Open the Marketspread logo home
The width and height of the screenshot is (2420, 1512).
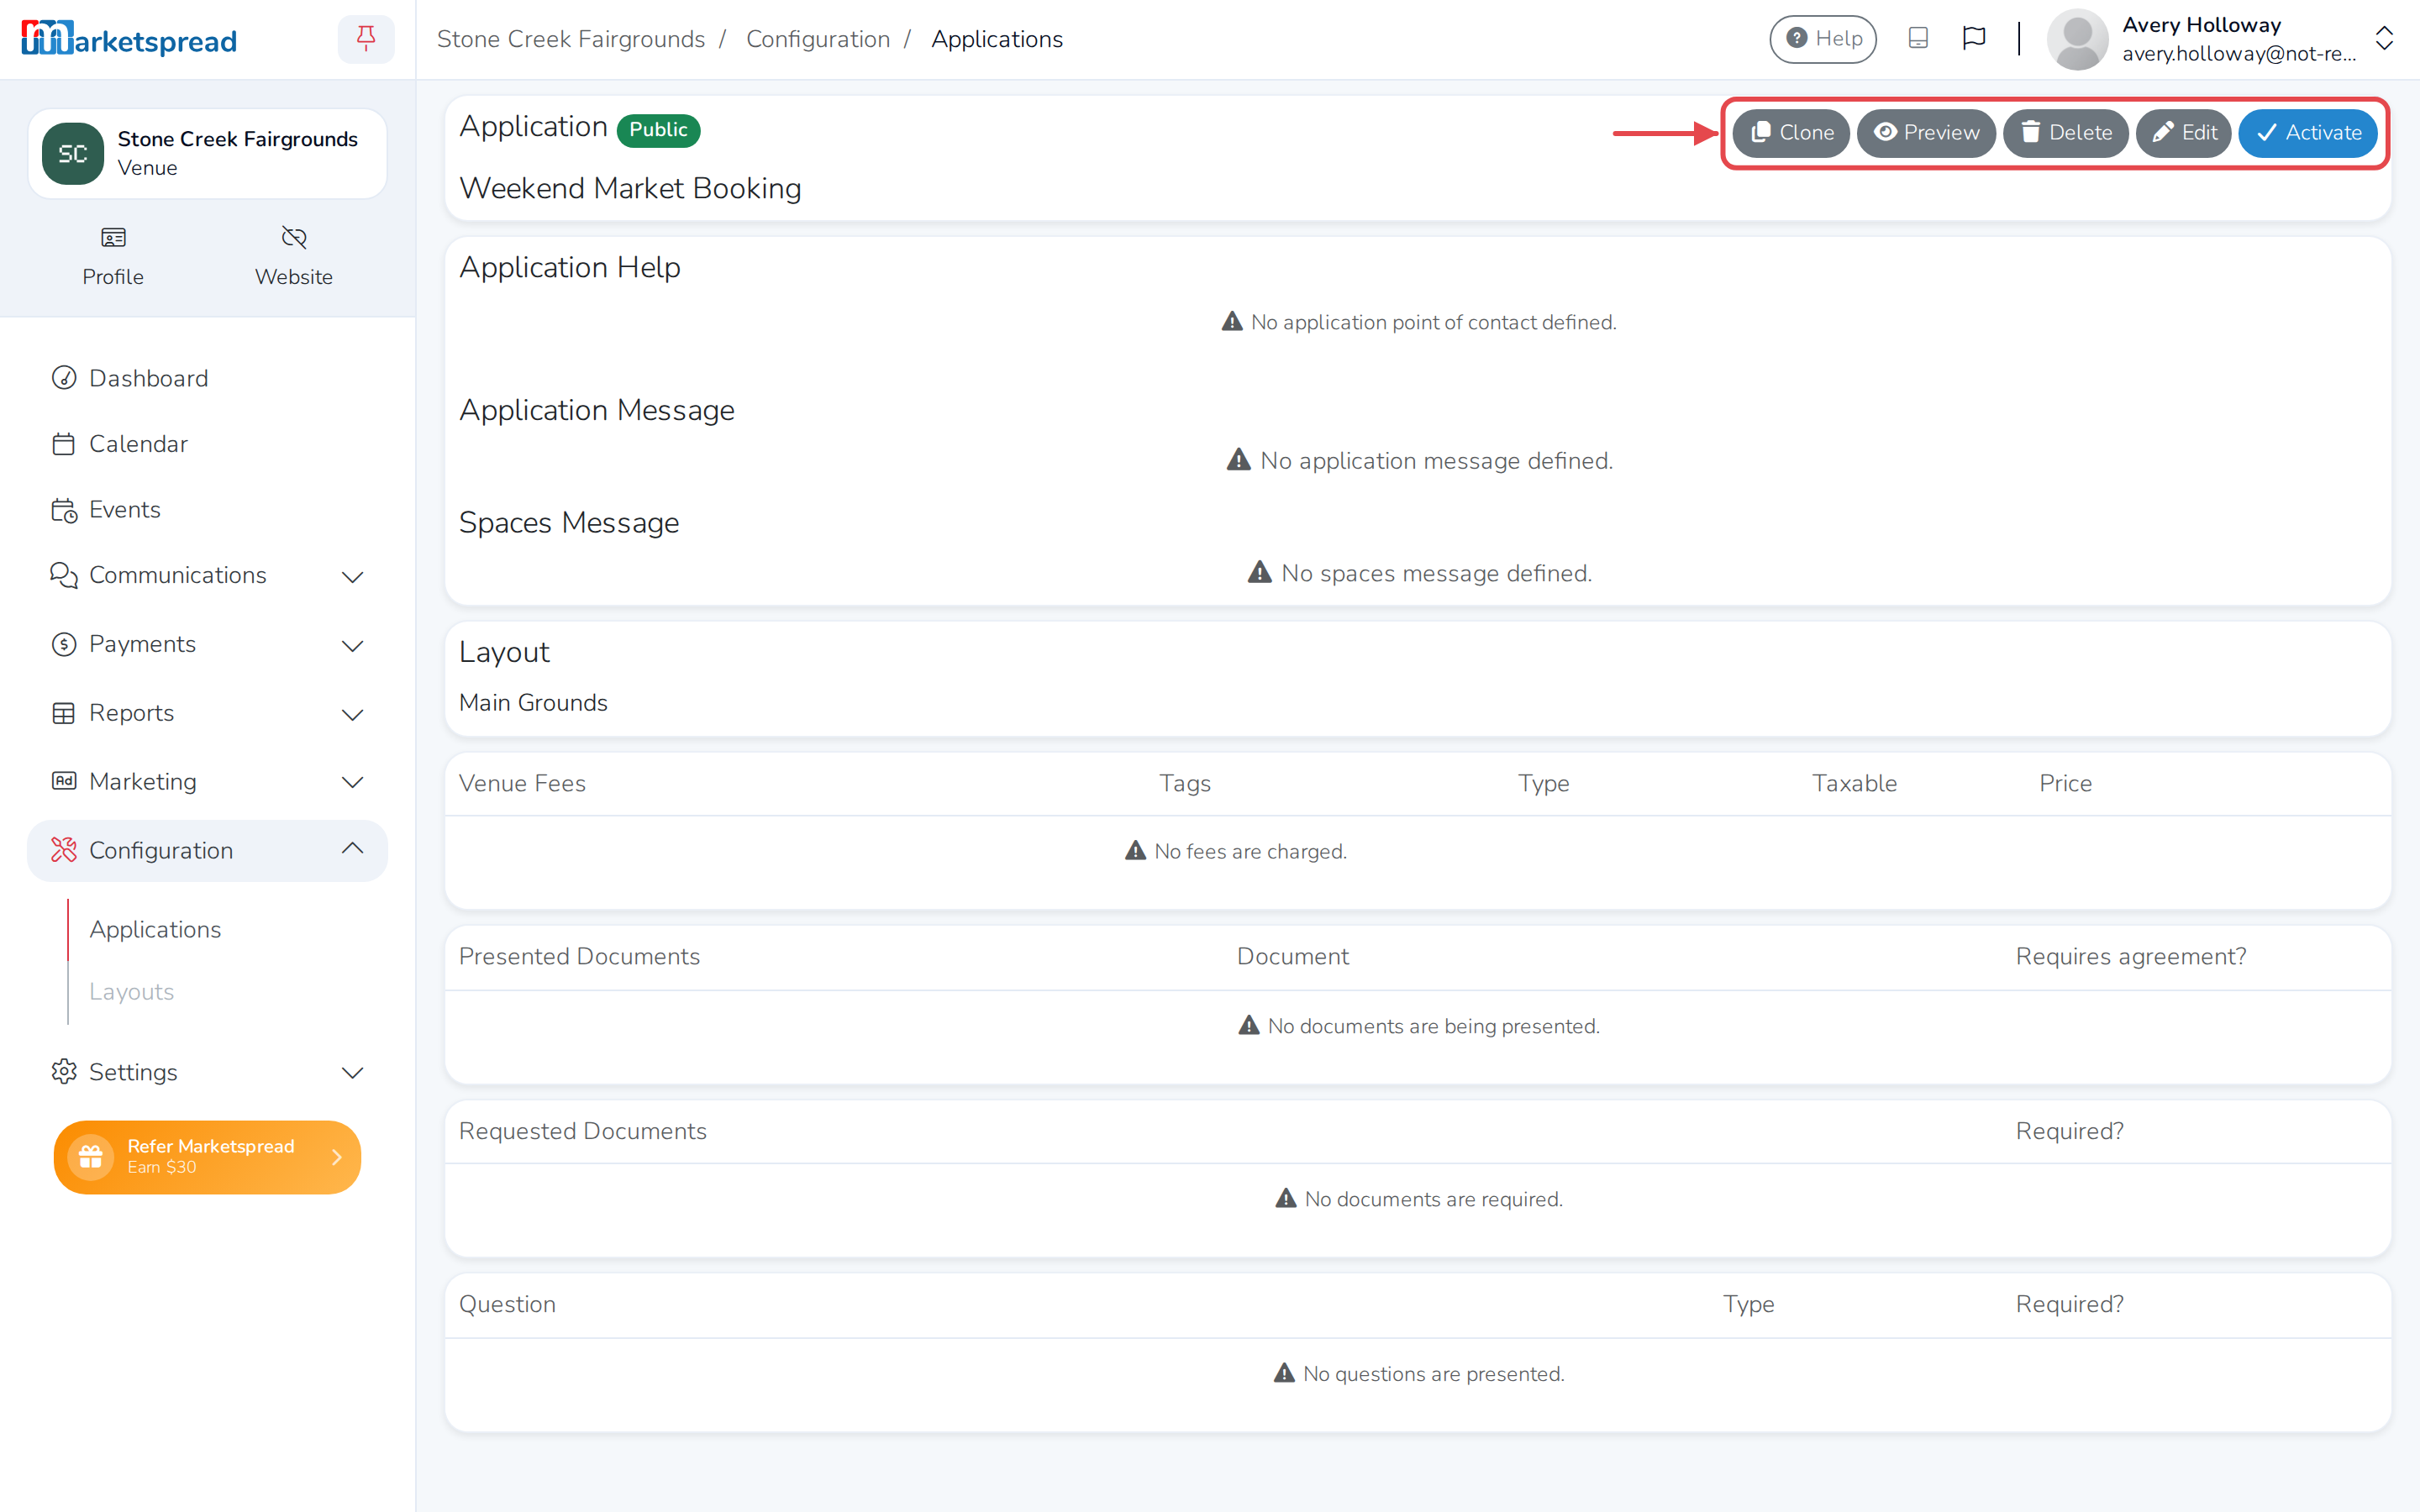tap(129, 39)
